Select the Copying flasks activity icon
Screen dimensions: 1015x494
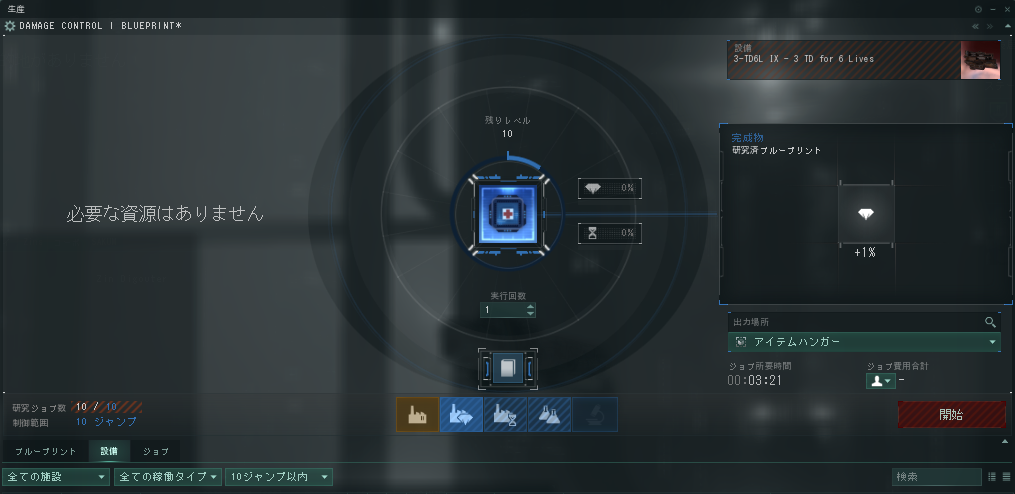(550, 414)
